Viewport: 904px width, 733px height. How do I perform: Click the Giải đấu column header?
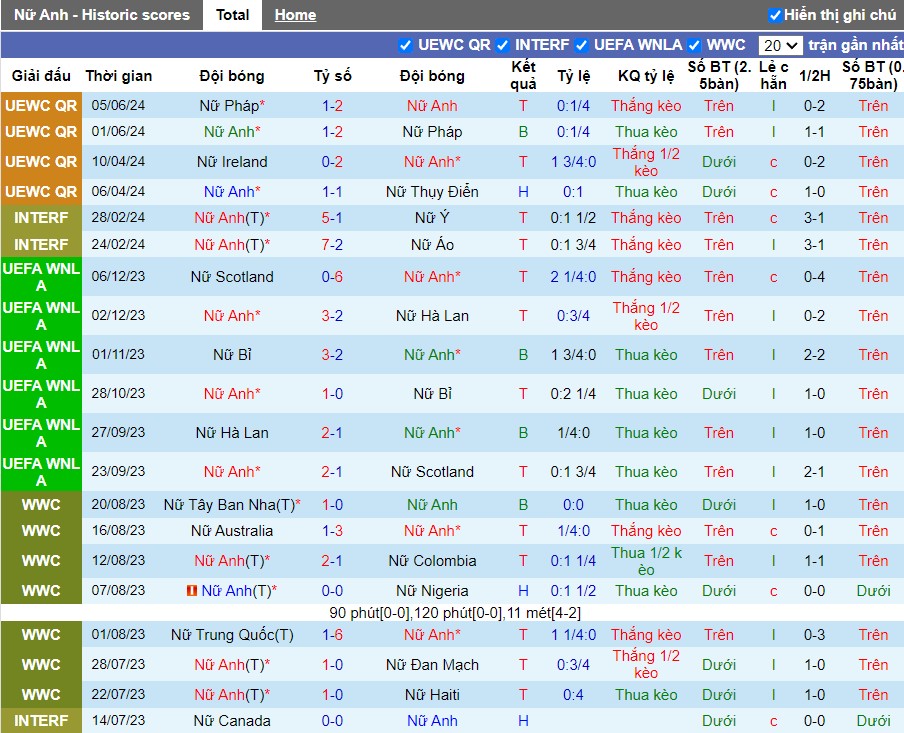coord(41,76)
